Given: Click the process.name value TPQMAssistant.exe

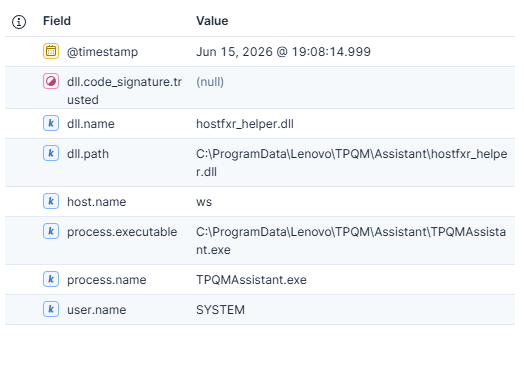Looking at the screenshot, I should pos(251,280).
